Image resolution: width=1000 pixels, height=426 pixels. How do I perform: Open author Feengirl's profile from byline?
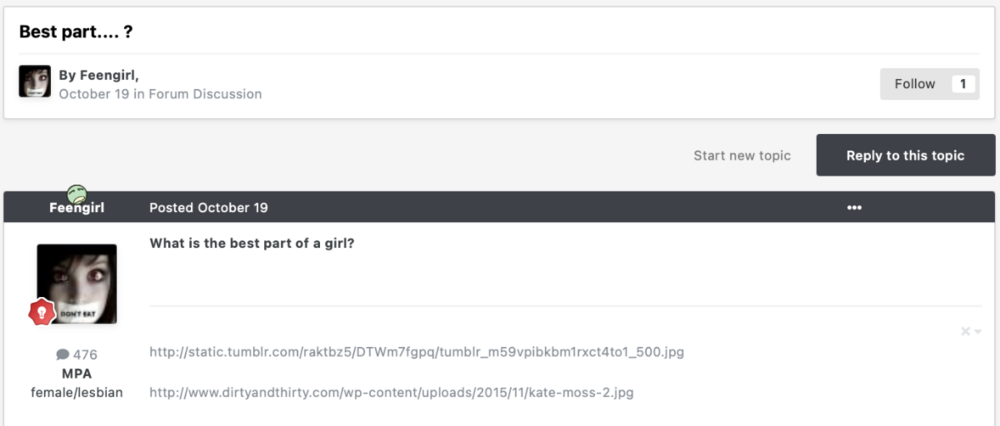tap(108, 75)
